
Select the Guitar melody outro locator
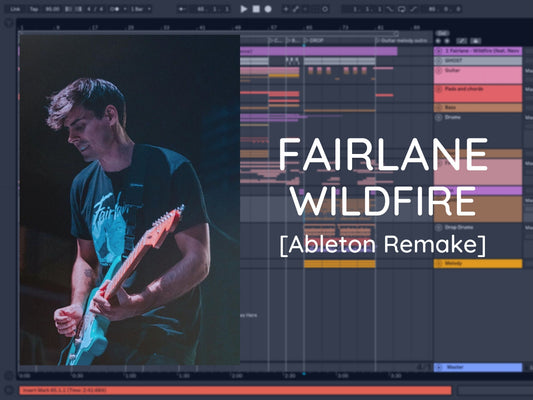(401, 40)
